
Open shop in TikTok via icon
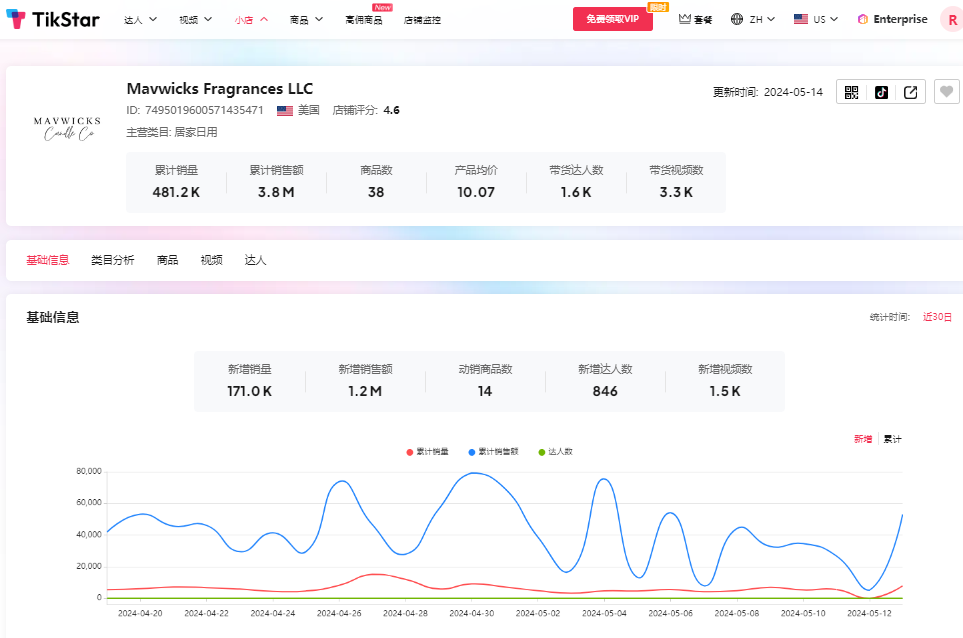tap(881, 92)
